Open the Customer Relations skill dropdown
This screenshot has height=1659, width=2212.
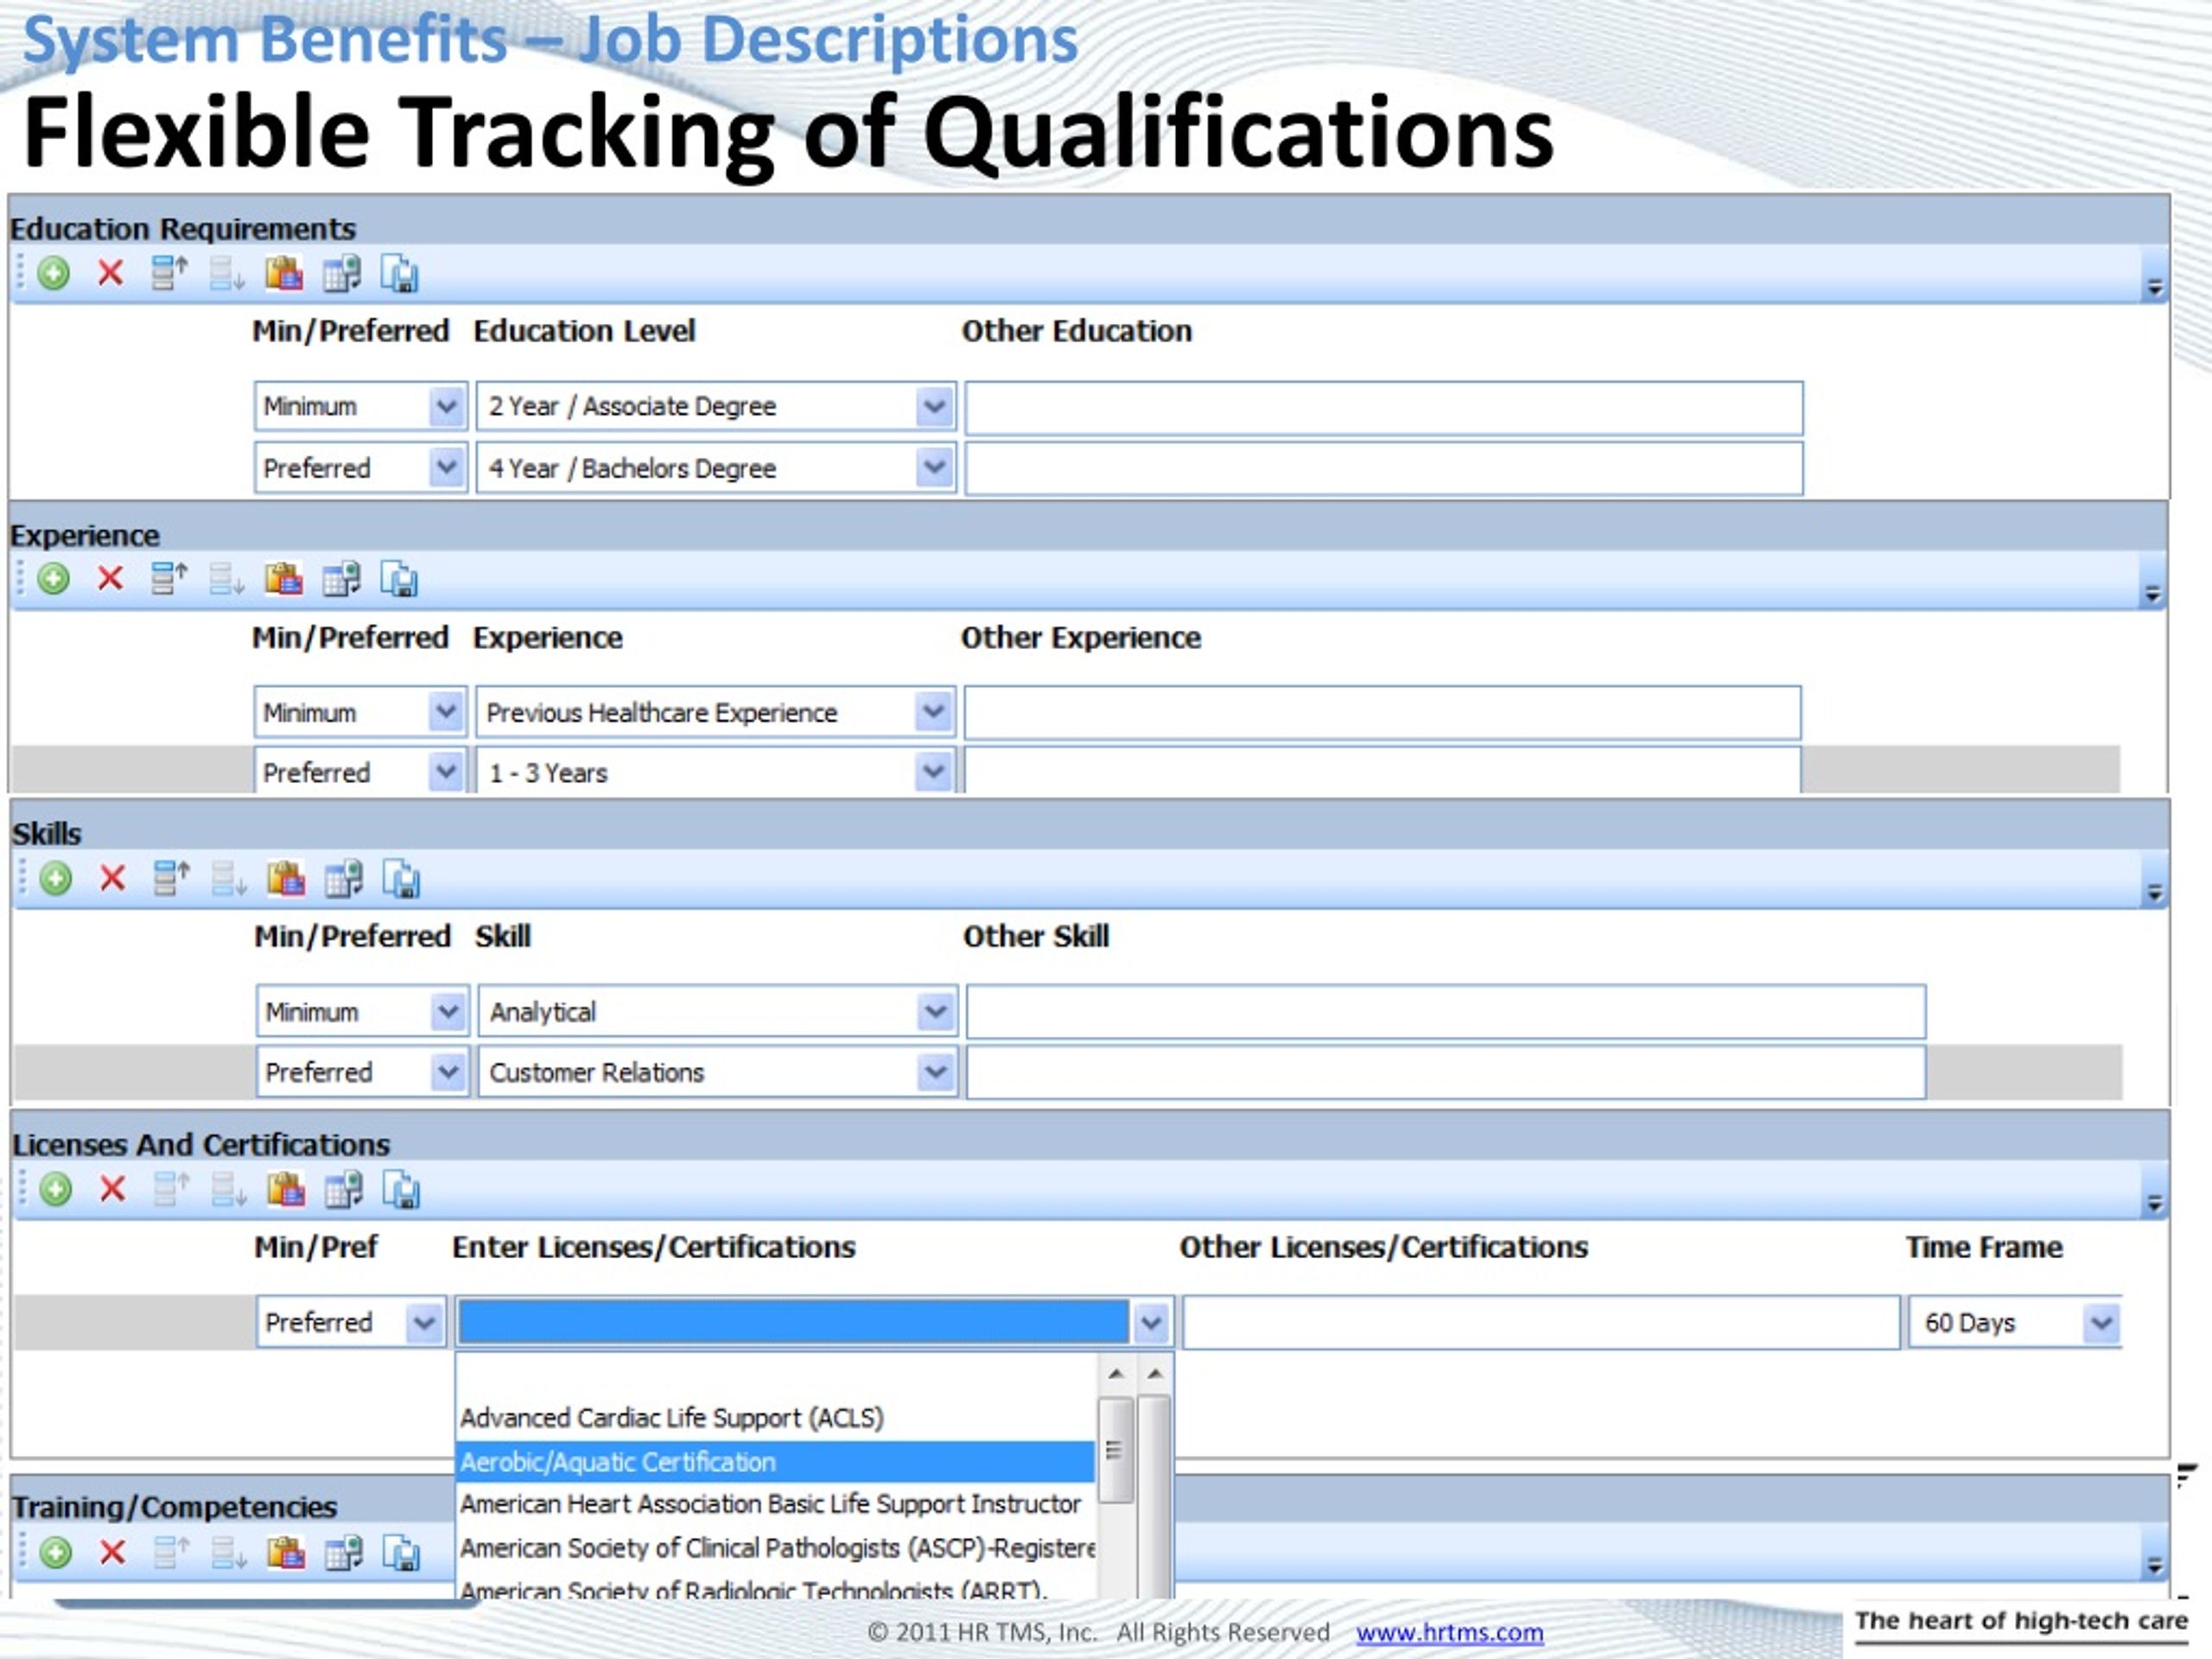click(935, 1072)
